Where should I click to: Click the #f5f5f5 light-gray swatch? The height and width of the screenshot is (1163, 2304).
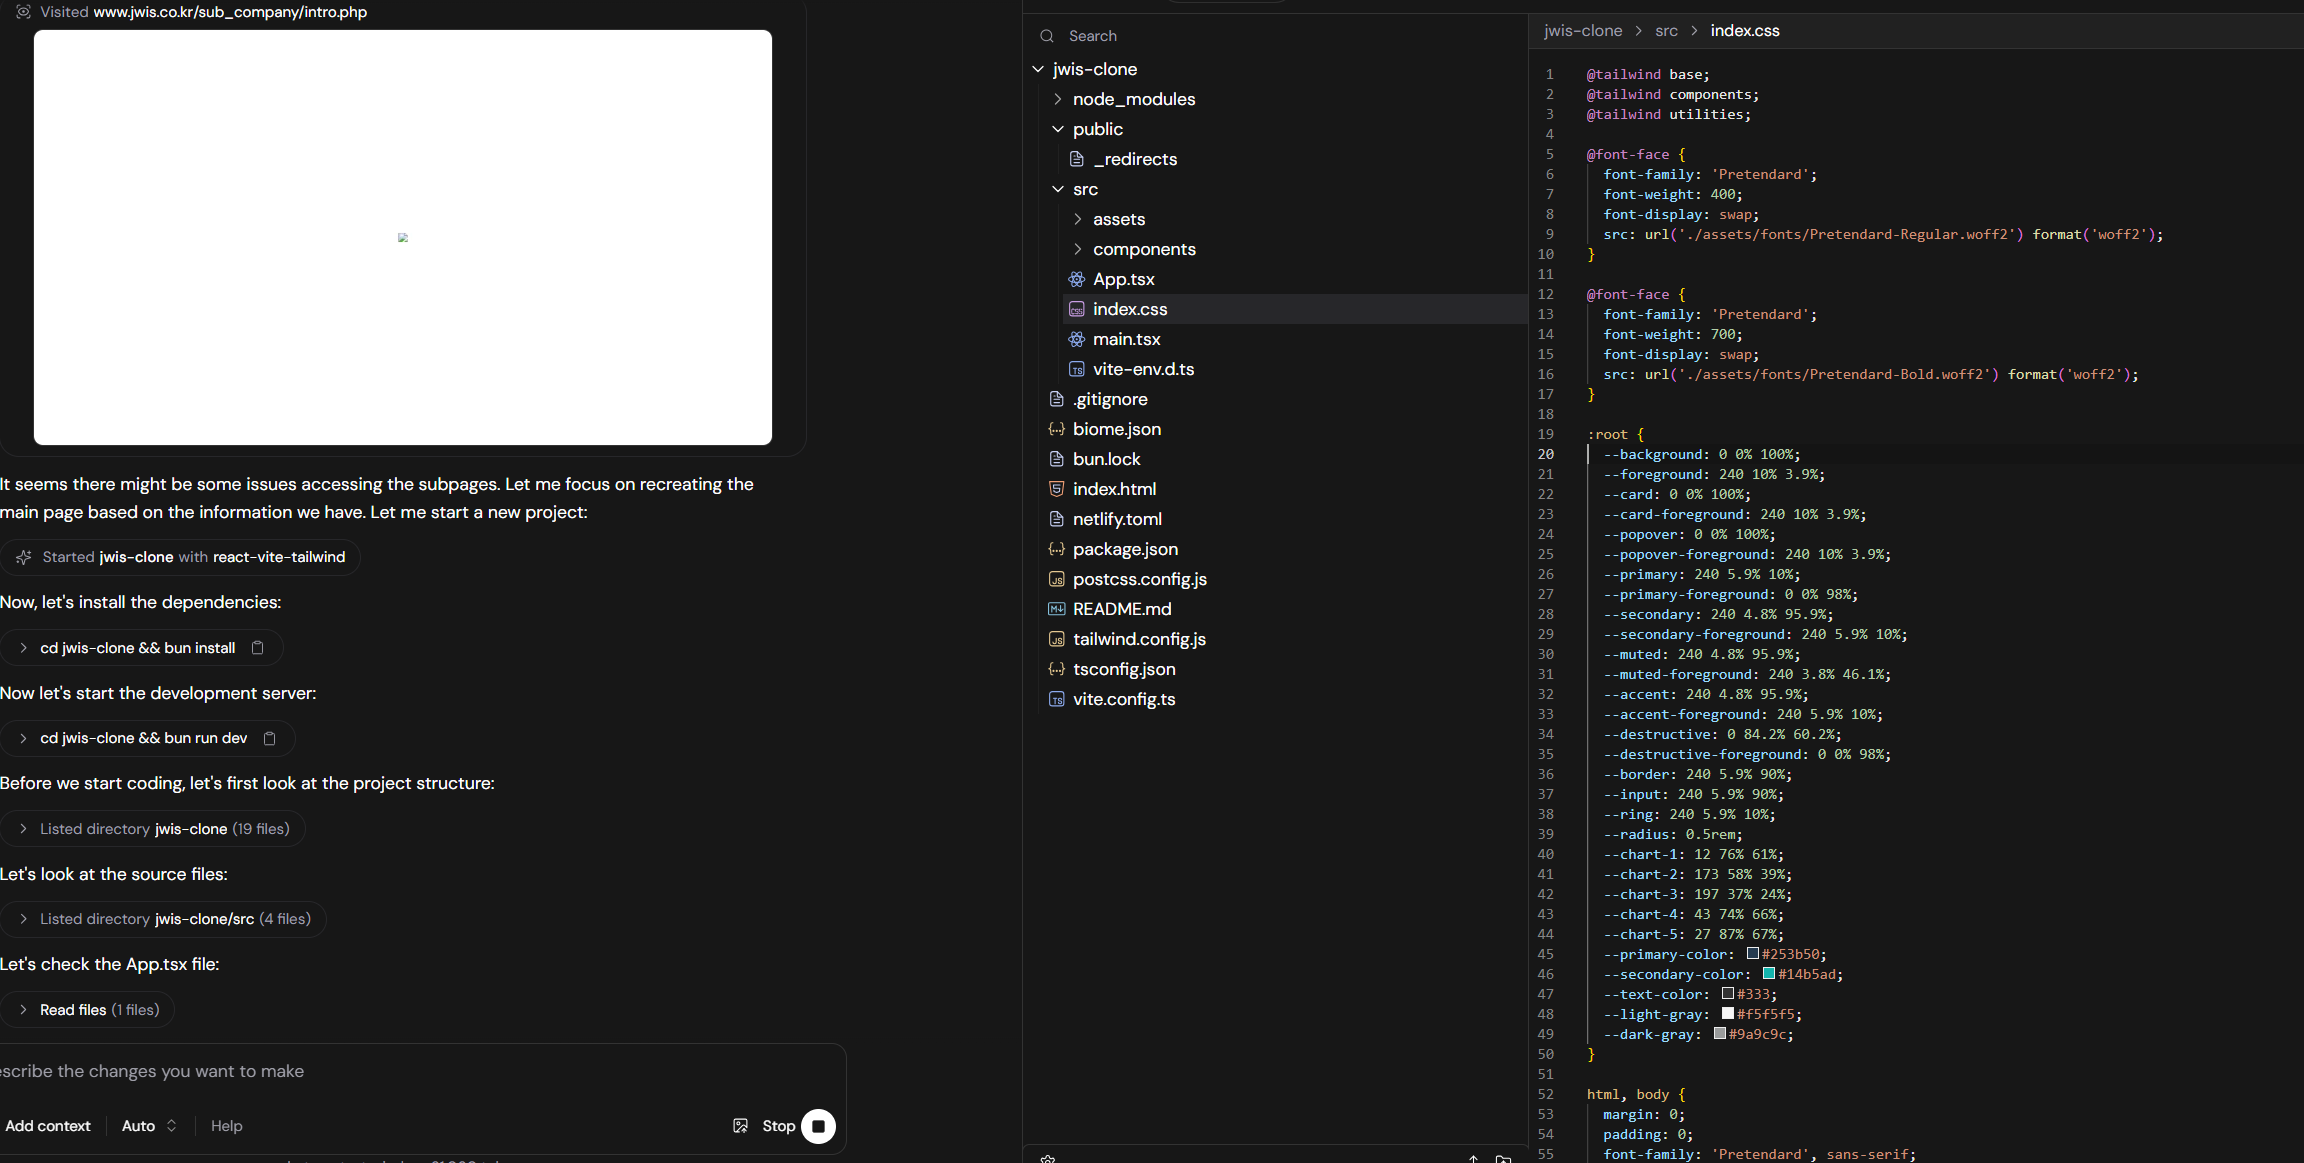pos(1728,1013)
